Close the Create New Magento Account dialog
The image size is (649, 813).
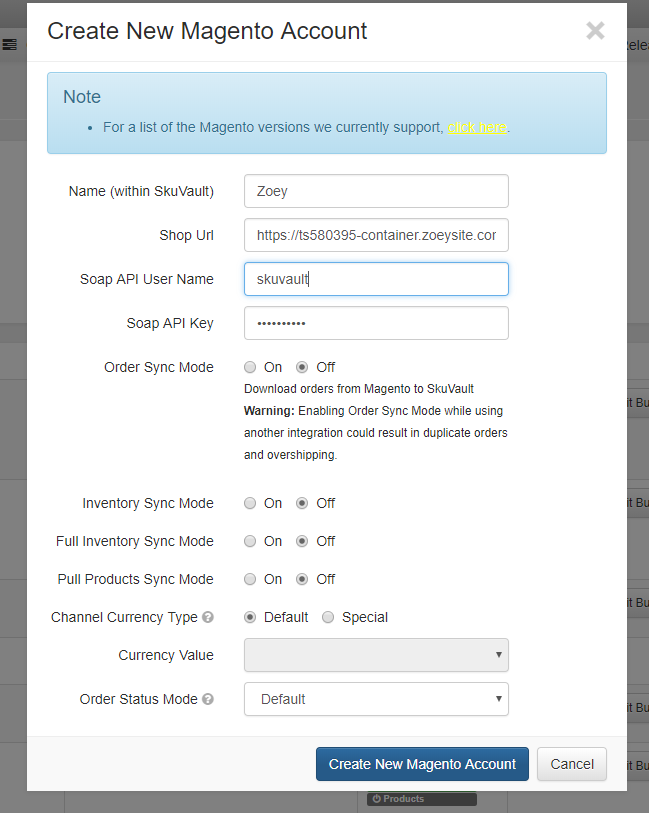[x=595, y=31]
